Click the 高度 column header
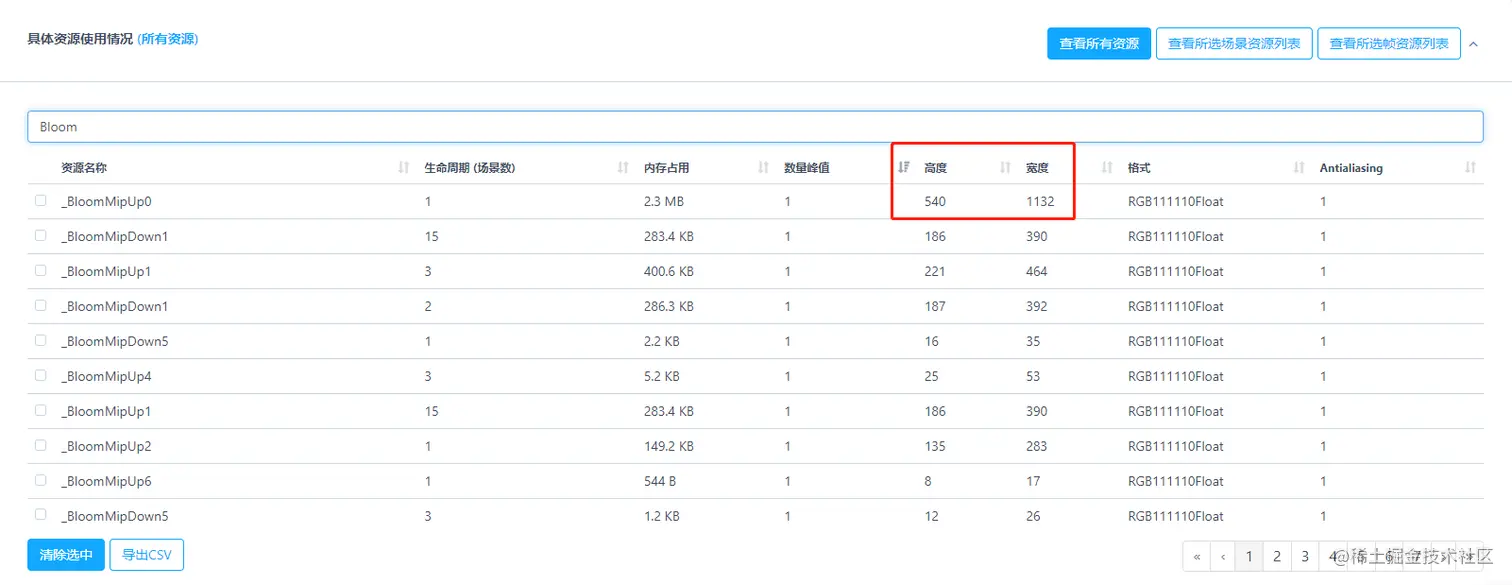Image resolution: width=1512 pixels, height=585 pixels. click(935, 168)
